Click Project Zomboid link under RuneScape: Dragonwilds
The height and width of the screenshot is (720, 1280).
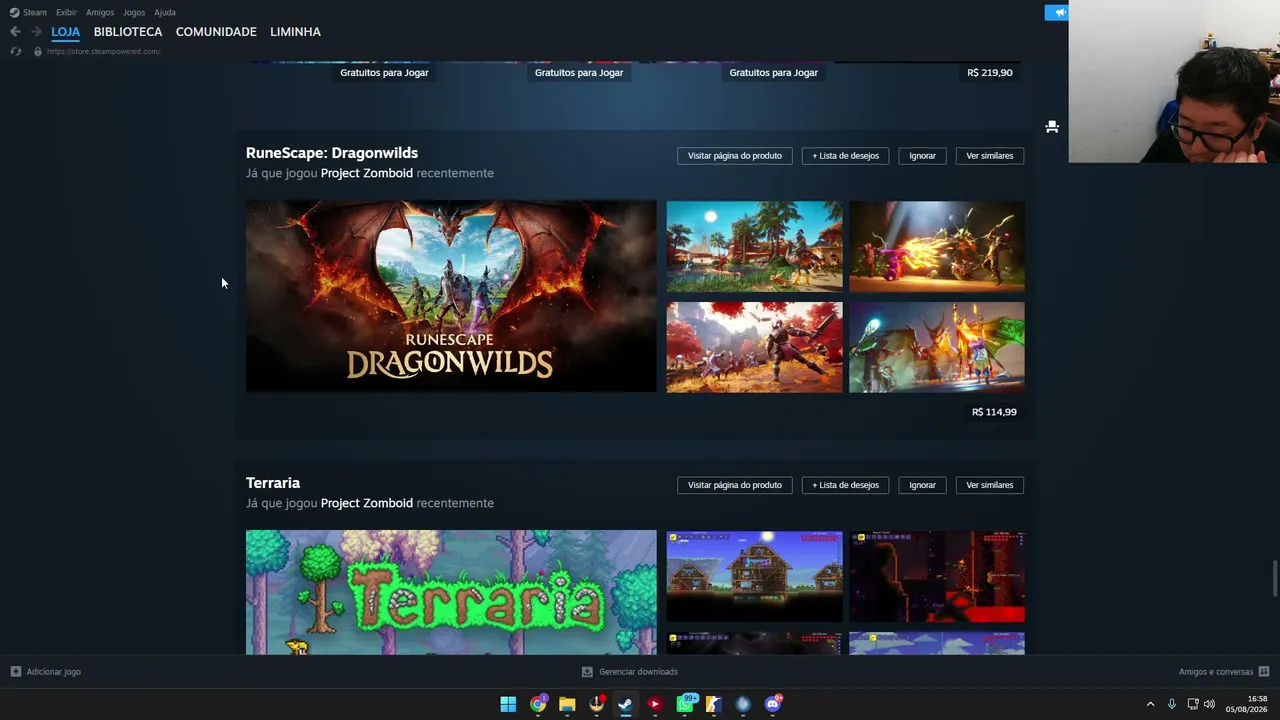click(367, 173)
